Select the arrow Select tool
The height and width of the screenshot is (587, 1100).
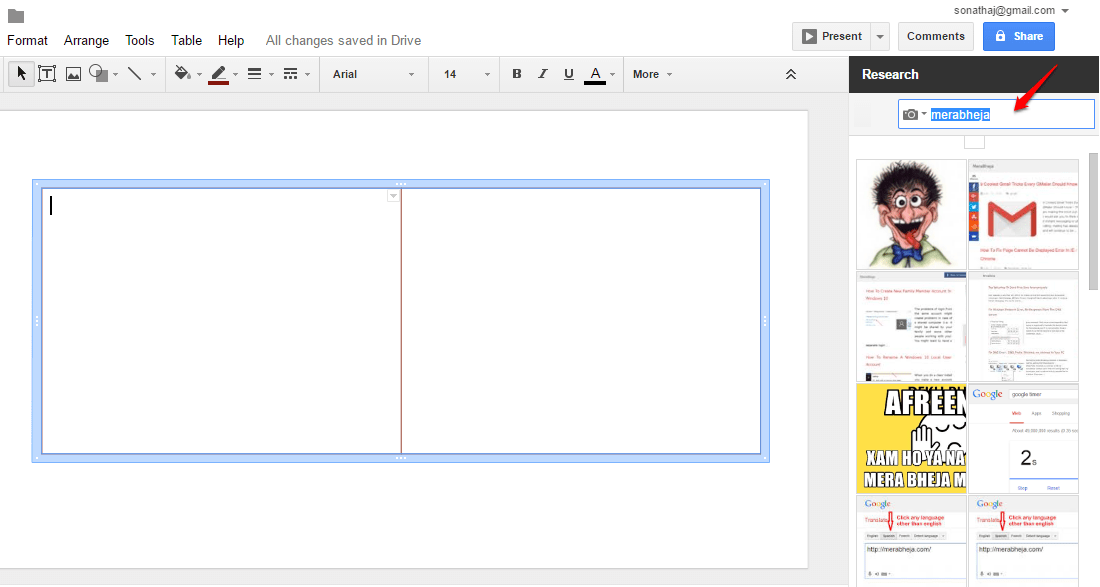(x=21, y=74)
